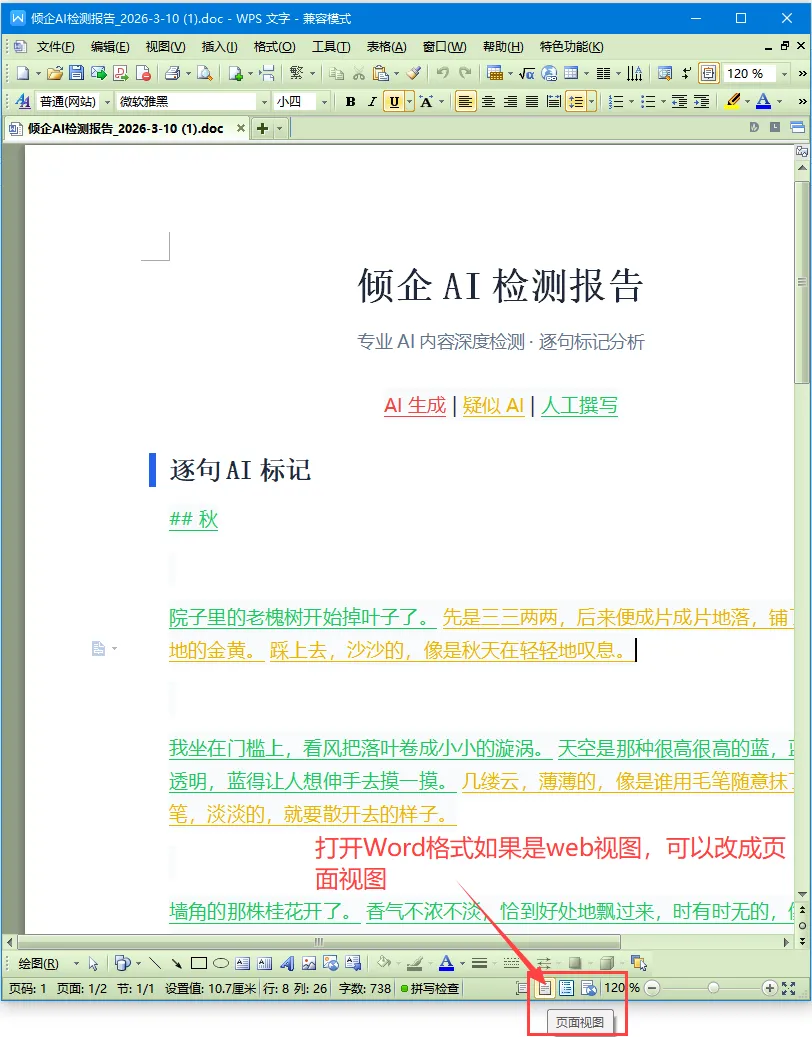Open the 微软雅黑 font name dropdown
This screenshot has height=1037, width=812.
point(266,101)
